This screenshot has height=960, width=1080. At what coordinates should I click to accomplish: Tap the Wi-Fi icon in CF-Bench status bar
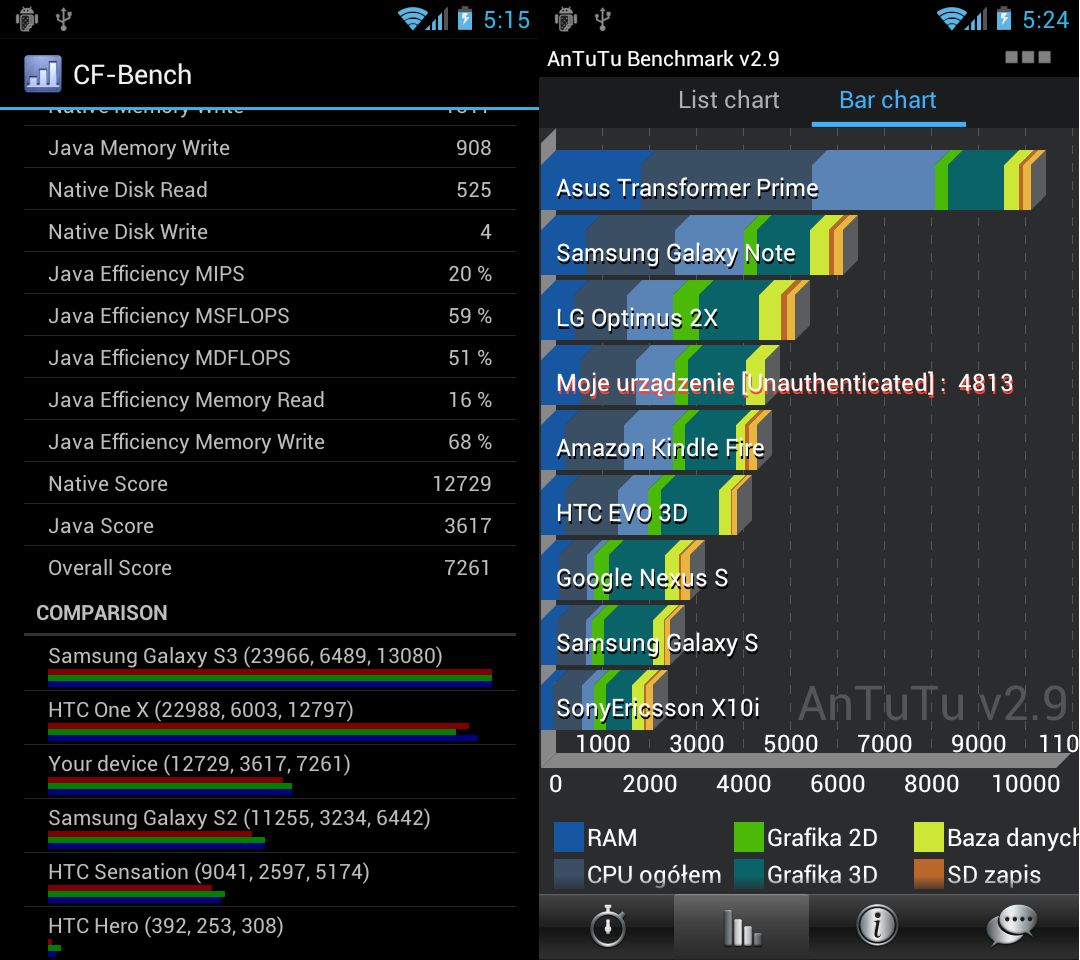point(412,19)
